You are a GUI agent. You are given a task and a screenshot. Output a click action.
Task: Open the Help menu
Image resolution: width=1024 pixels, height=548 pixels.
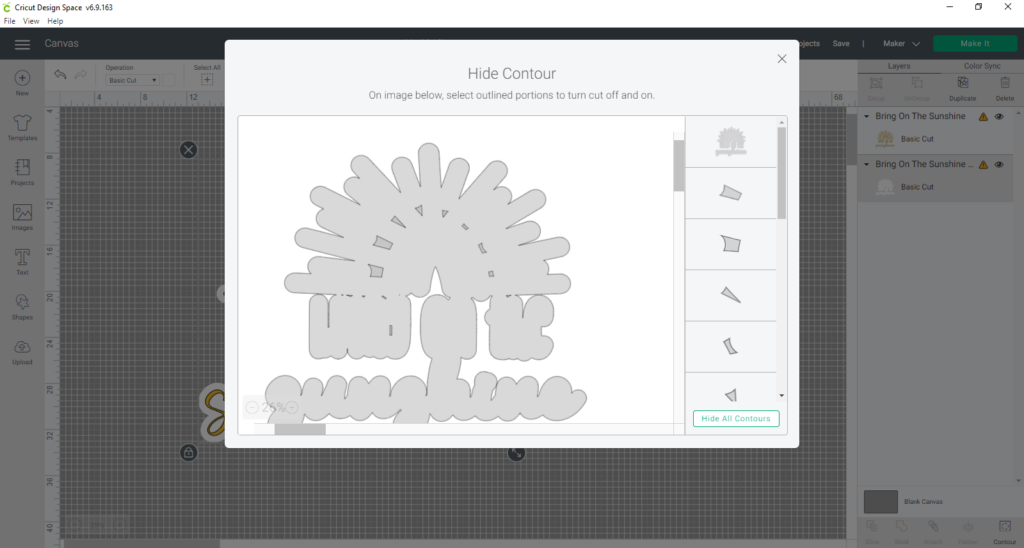coord(55,21)
